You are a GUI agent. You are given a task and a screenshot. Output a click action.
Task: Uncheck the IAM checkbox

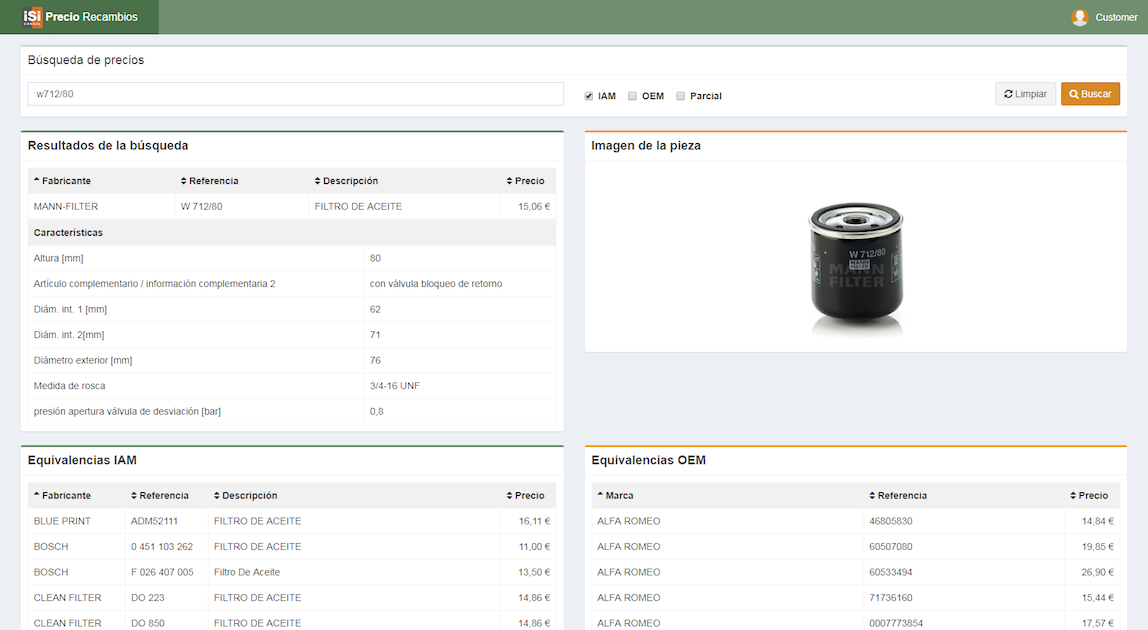click(589, 96)
